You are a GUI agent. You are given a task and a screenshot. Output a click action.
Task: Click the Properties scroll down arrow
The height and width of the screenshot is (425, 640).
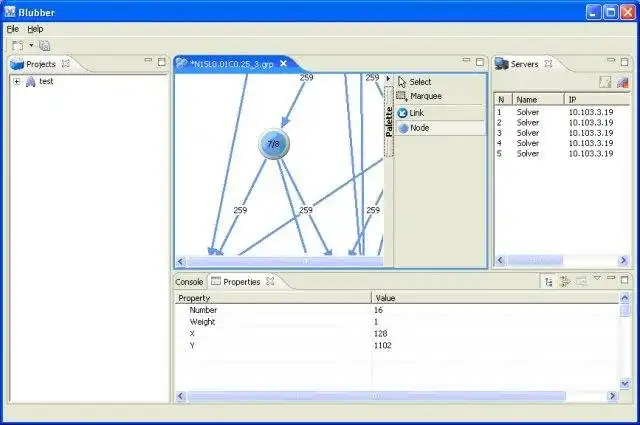pos(625,383)
